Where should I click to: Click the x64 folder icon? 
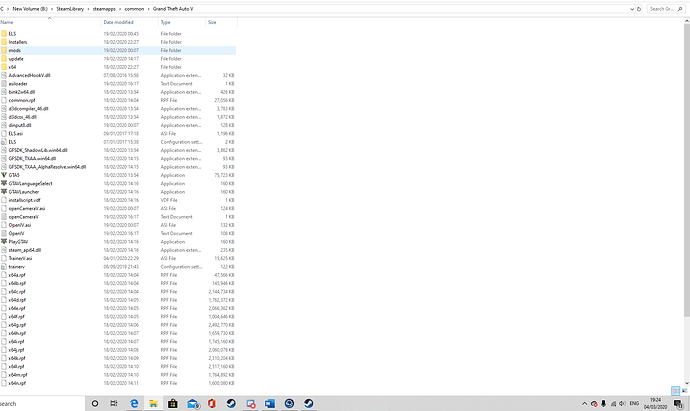point(4,67)
